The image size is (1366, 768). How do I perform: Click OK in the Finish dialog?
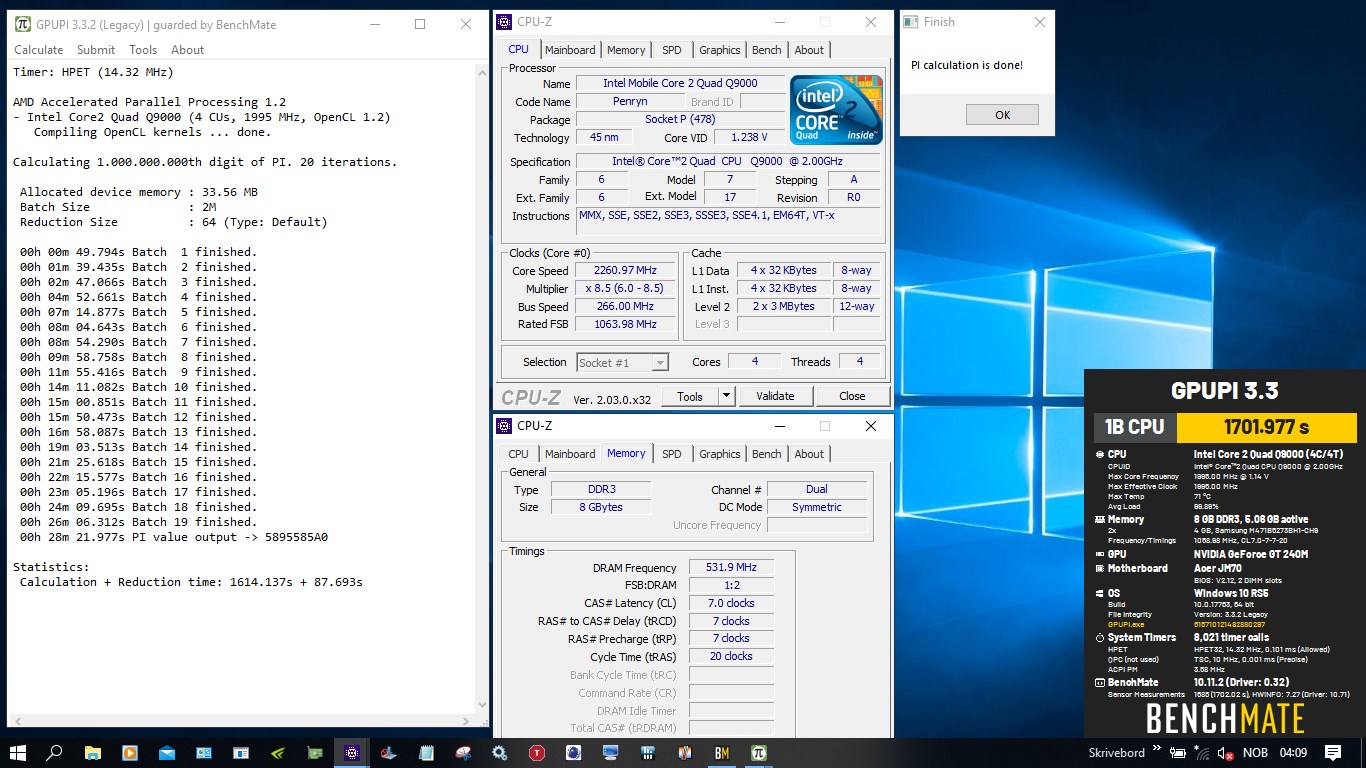click(1002, 115)
